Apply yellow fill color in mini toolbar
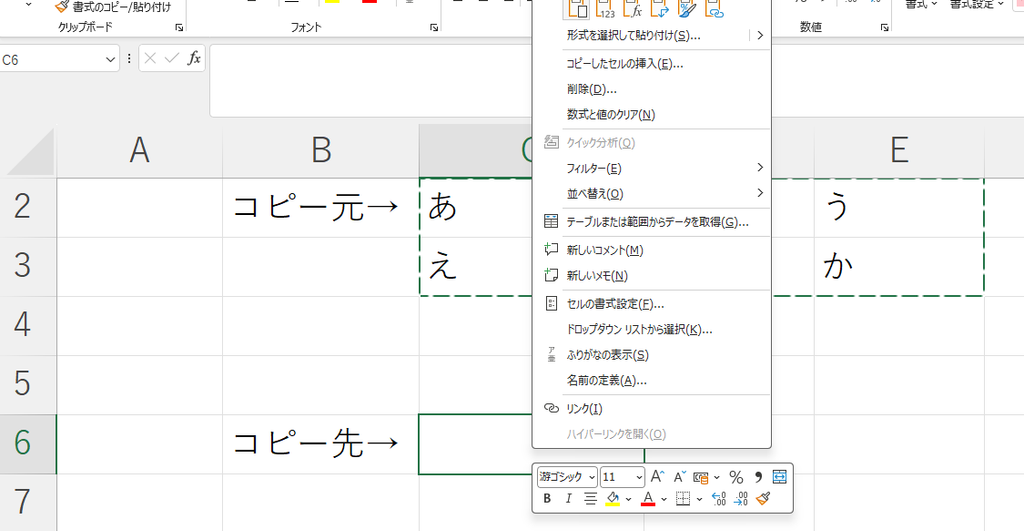 (x=613, y=499)
